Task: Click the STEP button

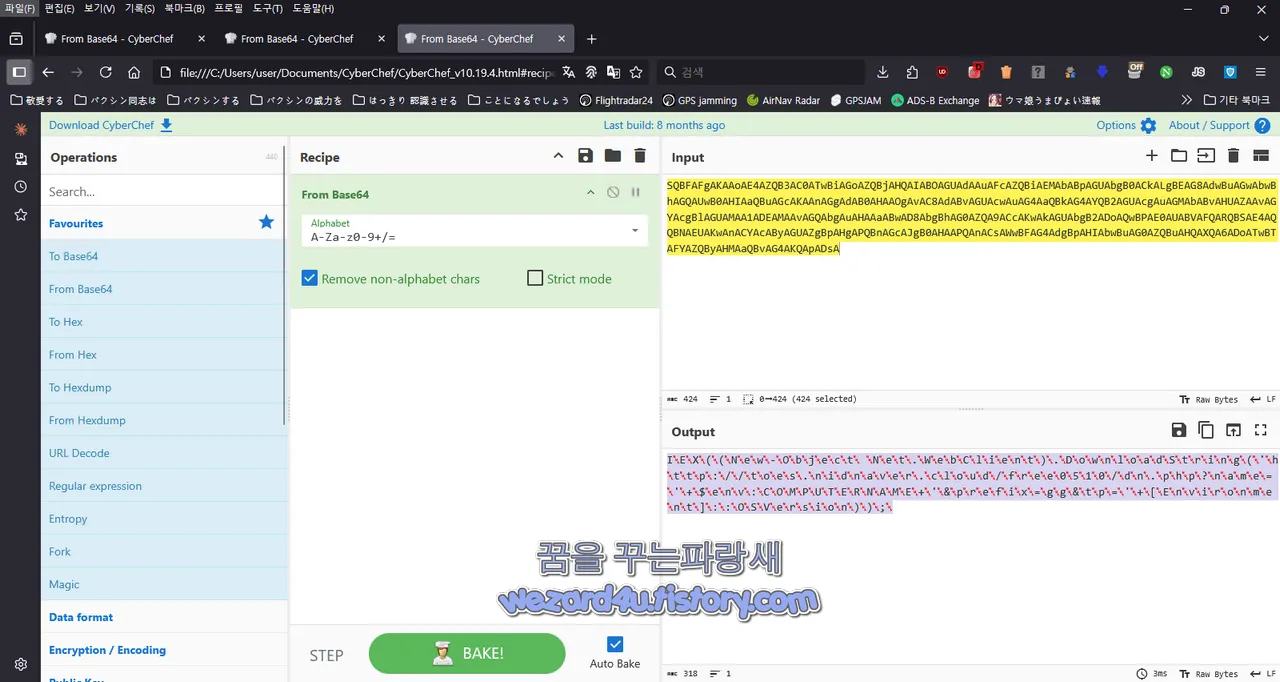Action: coord(326,656)
